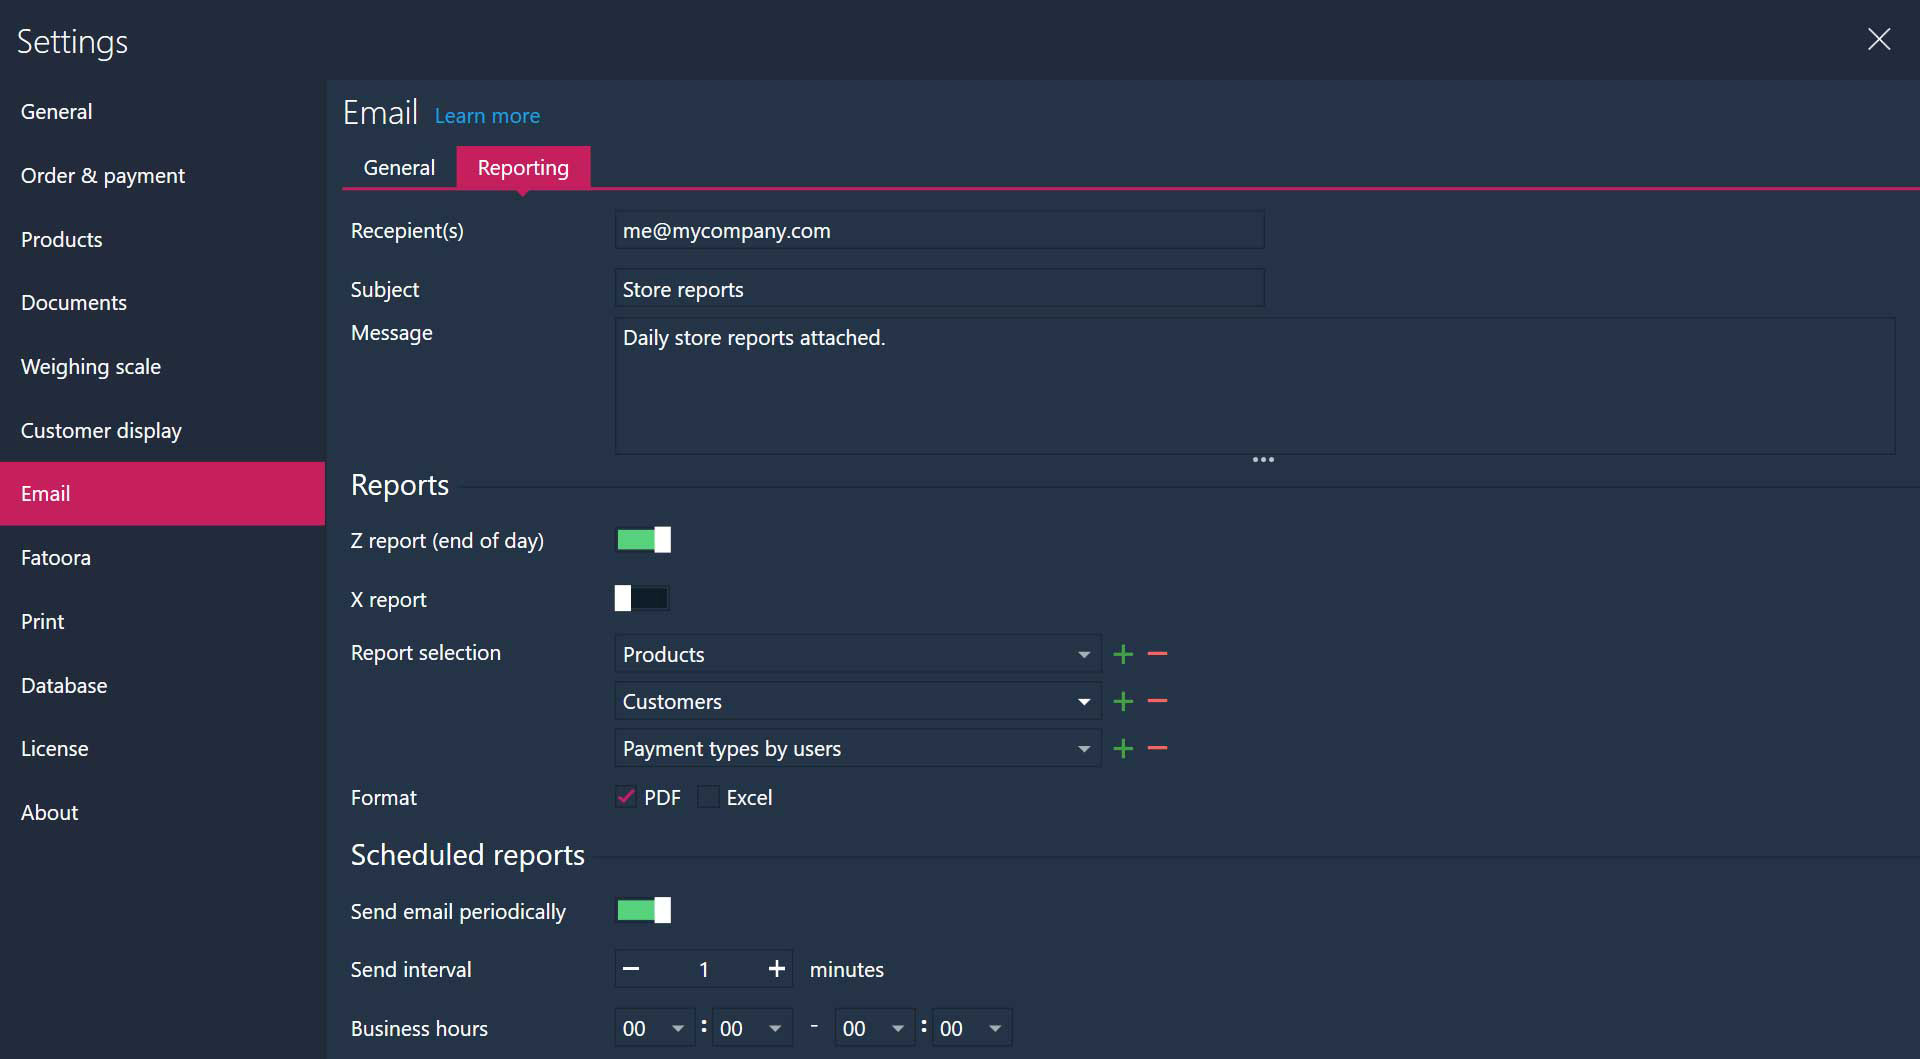The height and width of the screenshot is (1059, 1920).
Task: Click the Recipient(s) email field
Action: point(939,230)
